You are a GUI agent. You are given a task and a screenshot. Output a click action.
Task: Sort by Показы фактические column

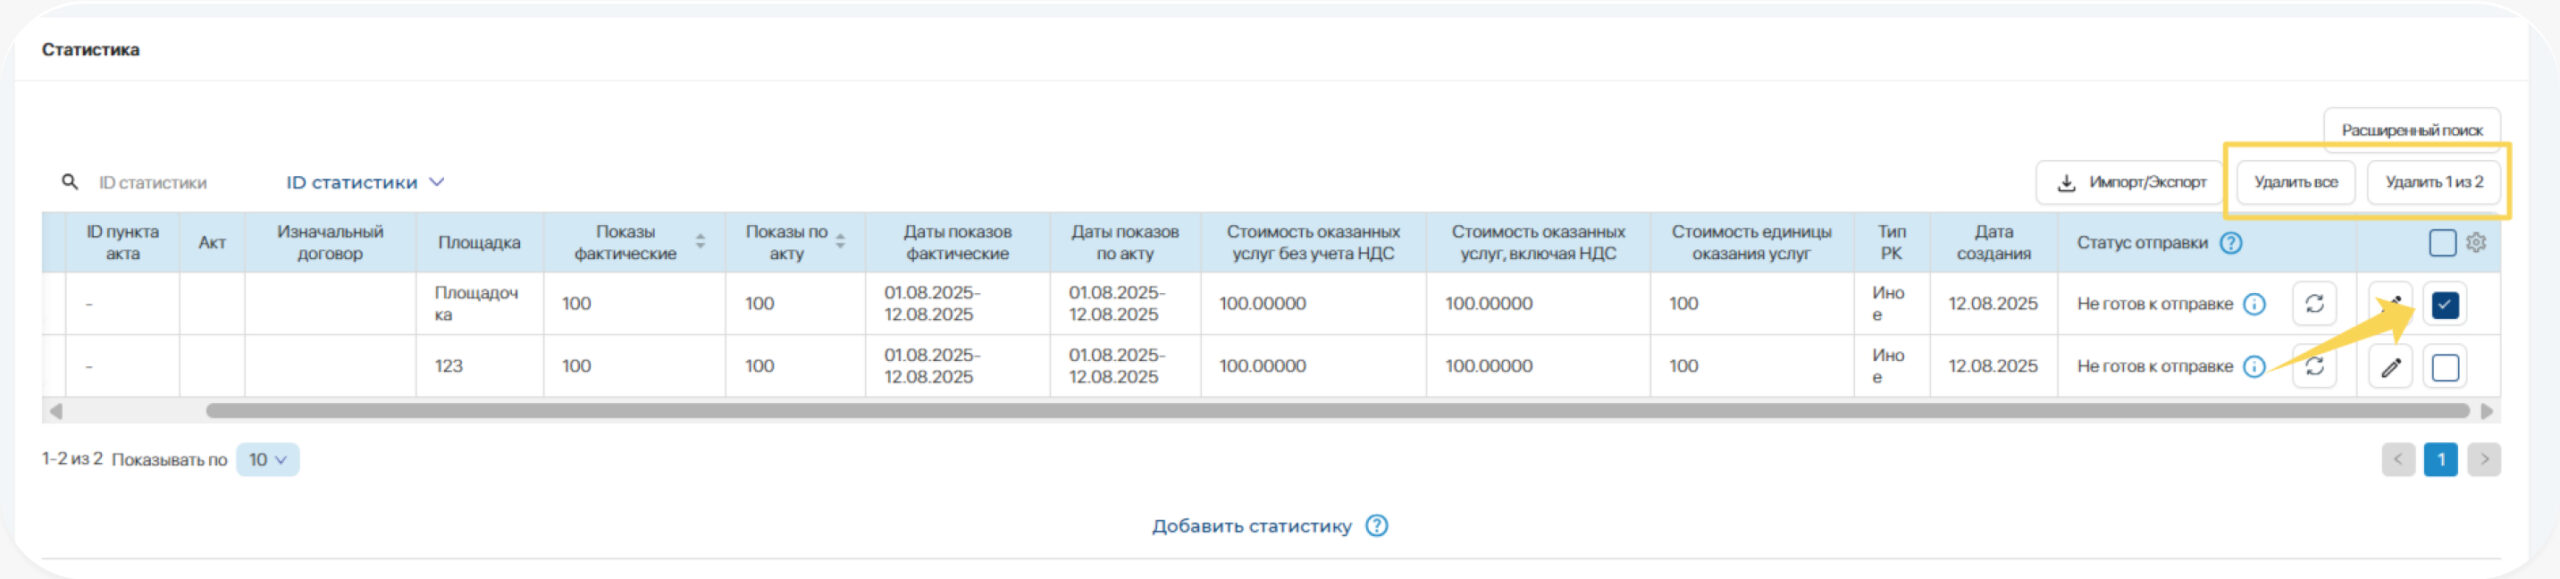pyautogui.click(x=700, y=242)
